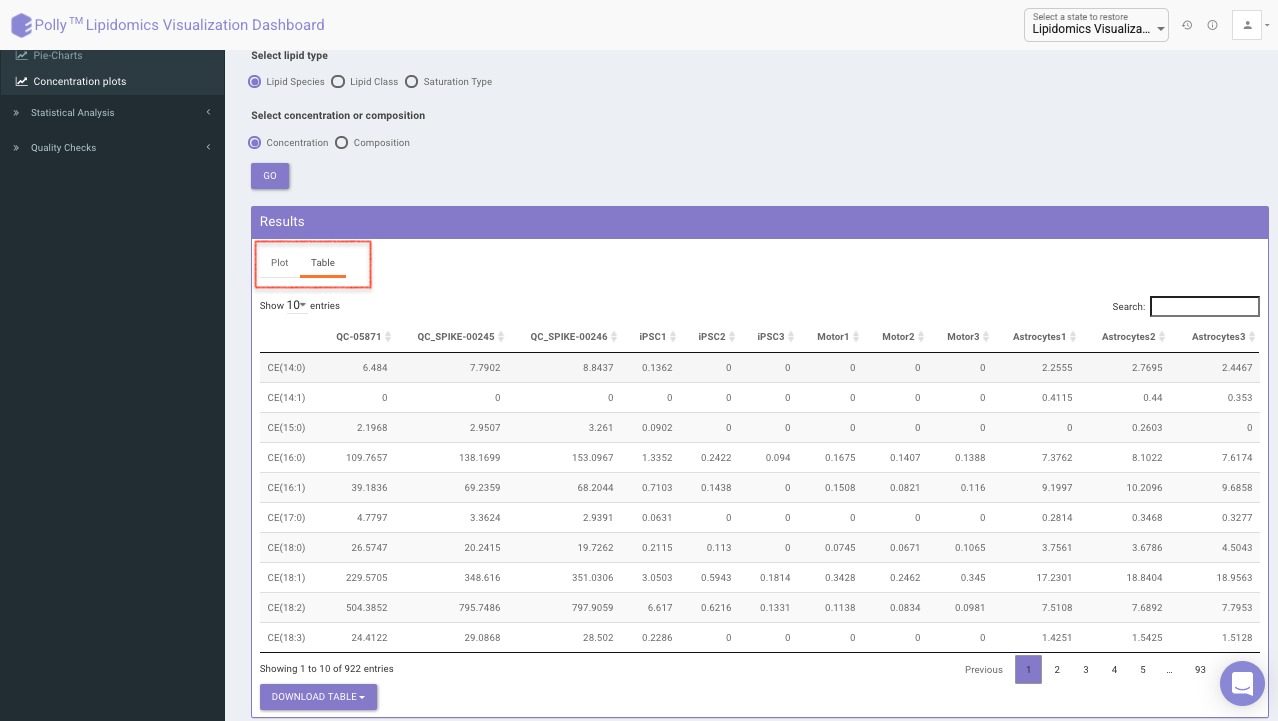The image size is (1278, 721).
Task: Expand Statistical Analysis sidebar section
Action: 112,113
